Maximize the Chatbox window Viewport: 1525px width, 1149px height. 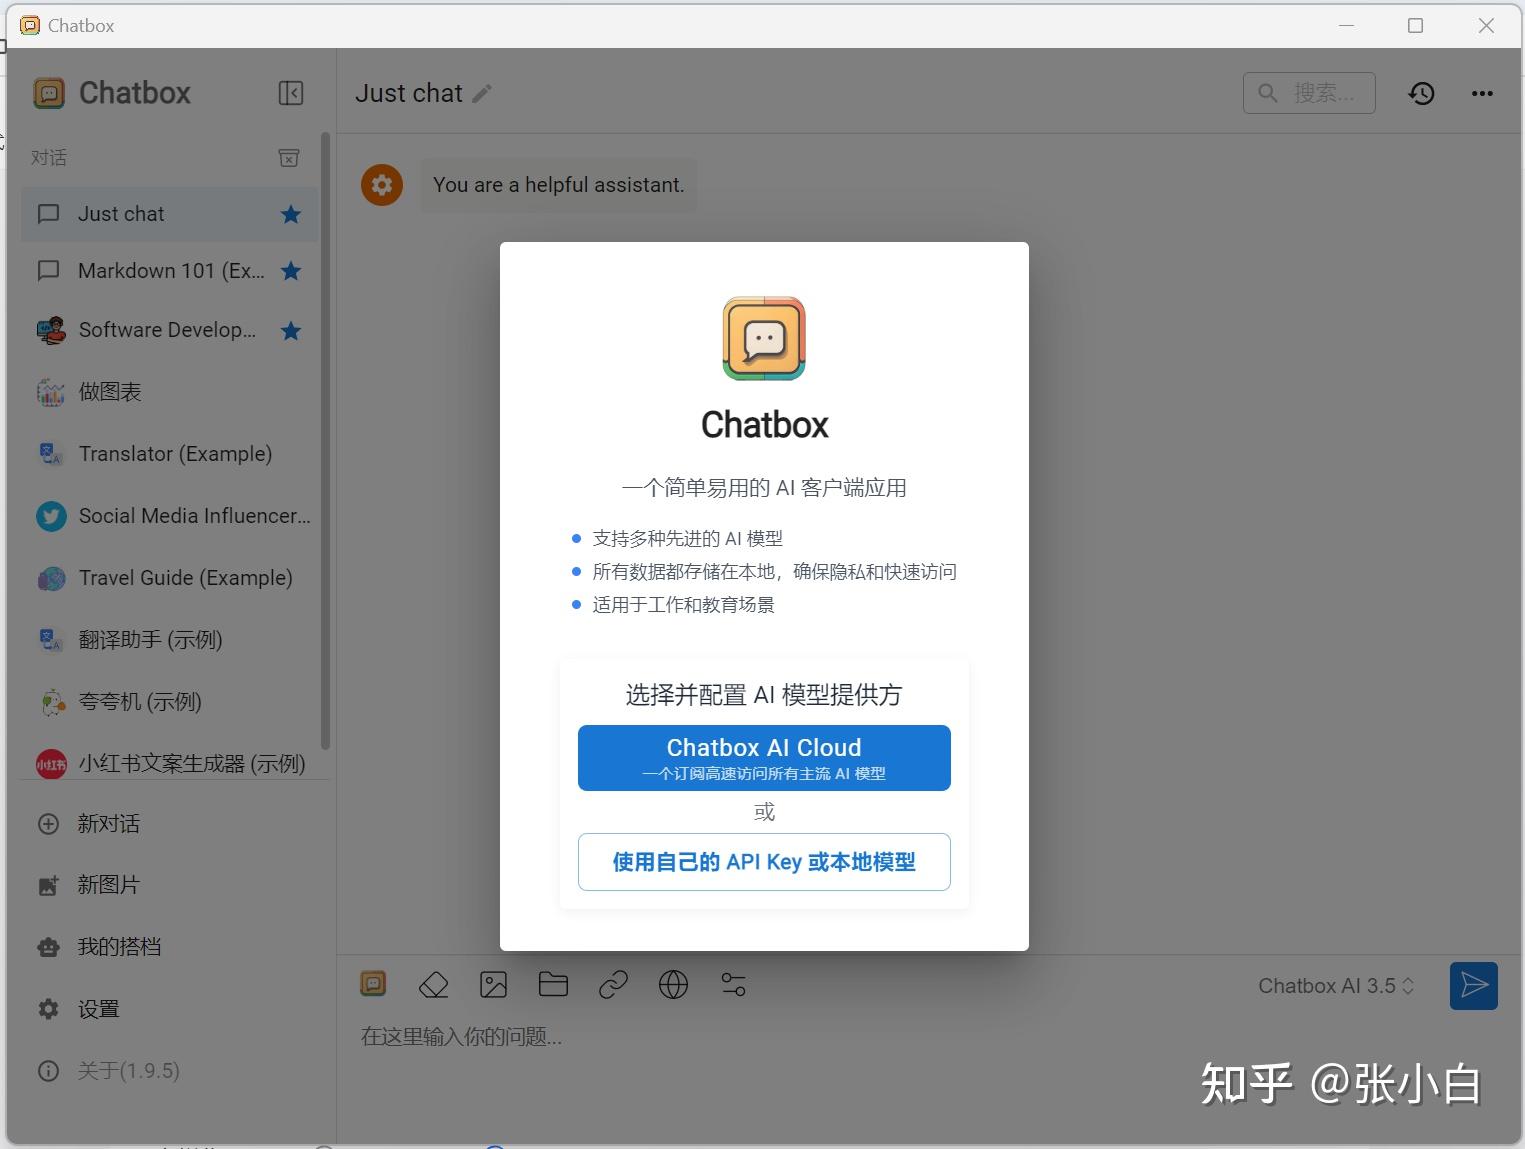click(1415, 26)
